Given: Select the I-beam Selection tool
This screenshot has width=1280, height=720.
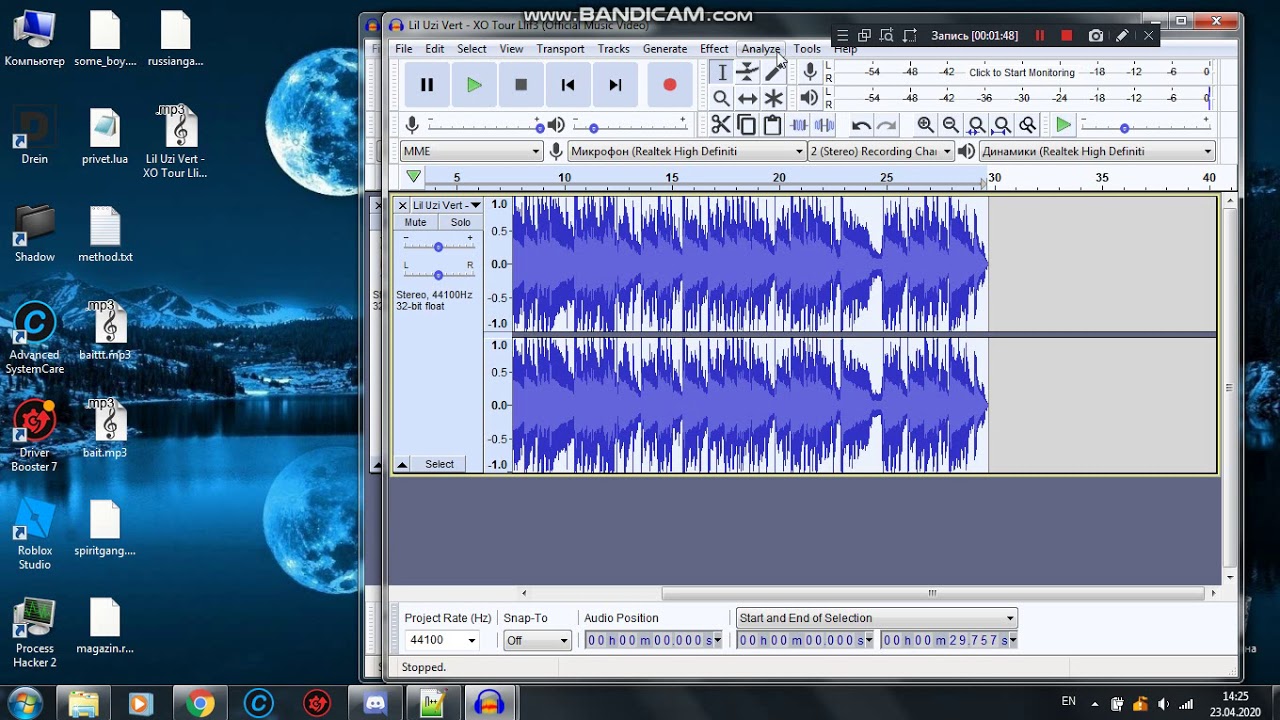Looking at the screenshot, I should pos(721,72).
